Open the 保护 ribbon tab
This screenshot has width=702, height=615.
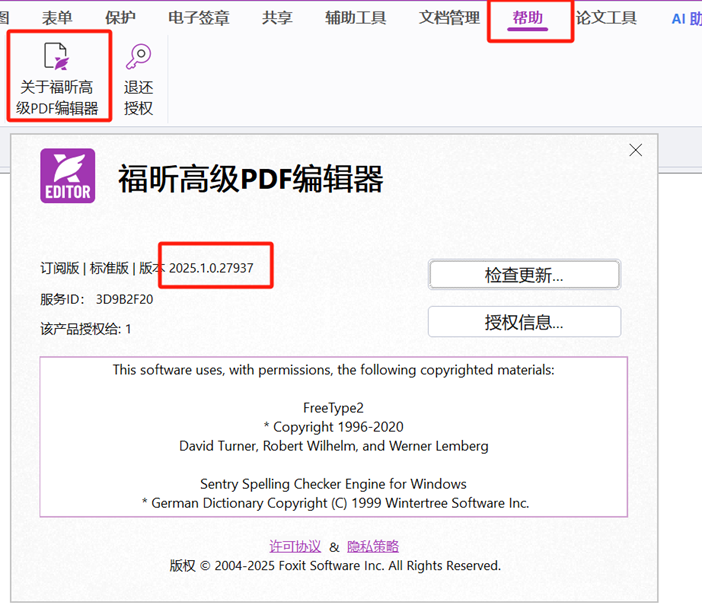tap(120, 18)
